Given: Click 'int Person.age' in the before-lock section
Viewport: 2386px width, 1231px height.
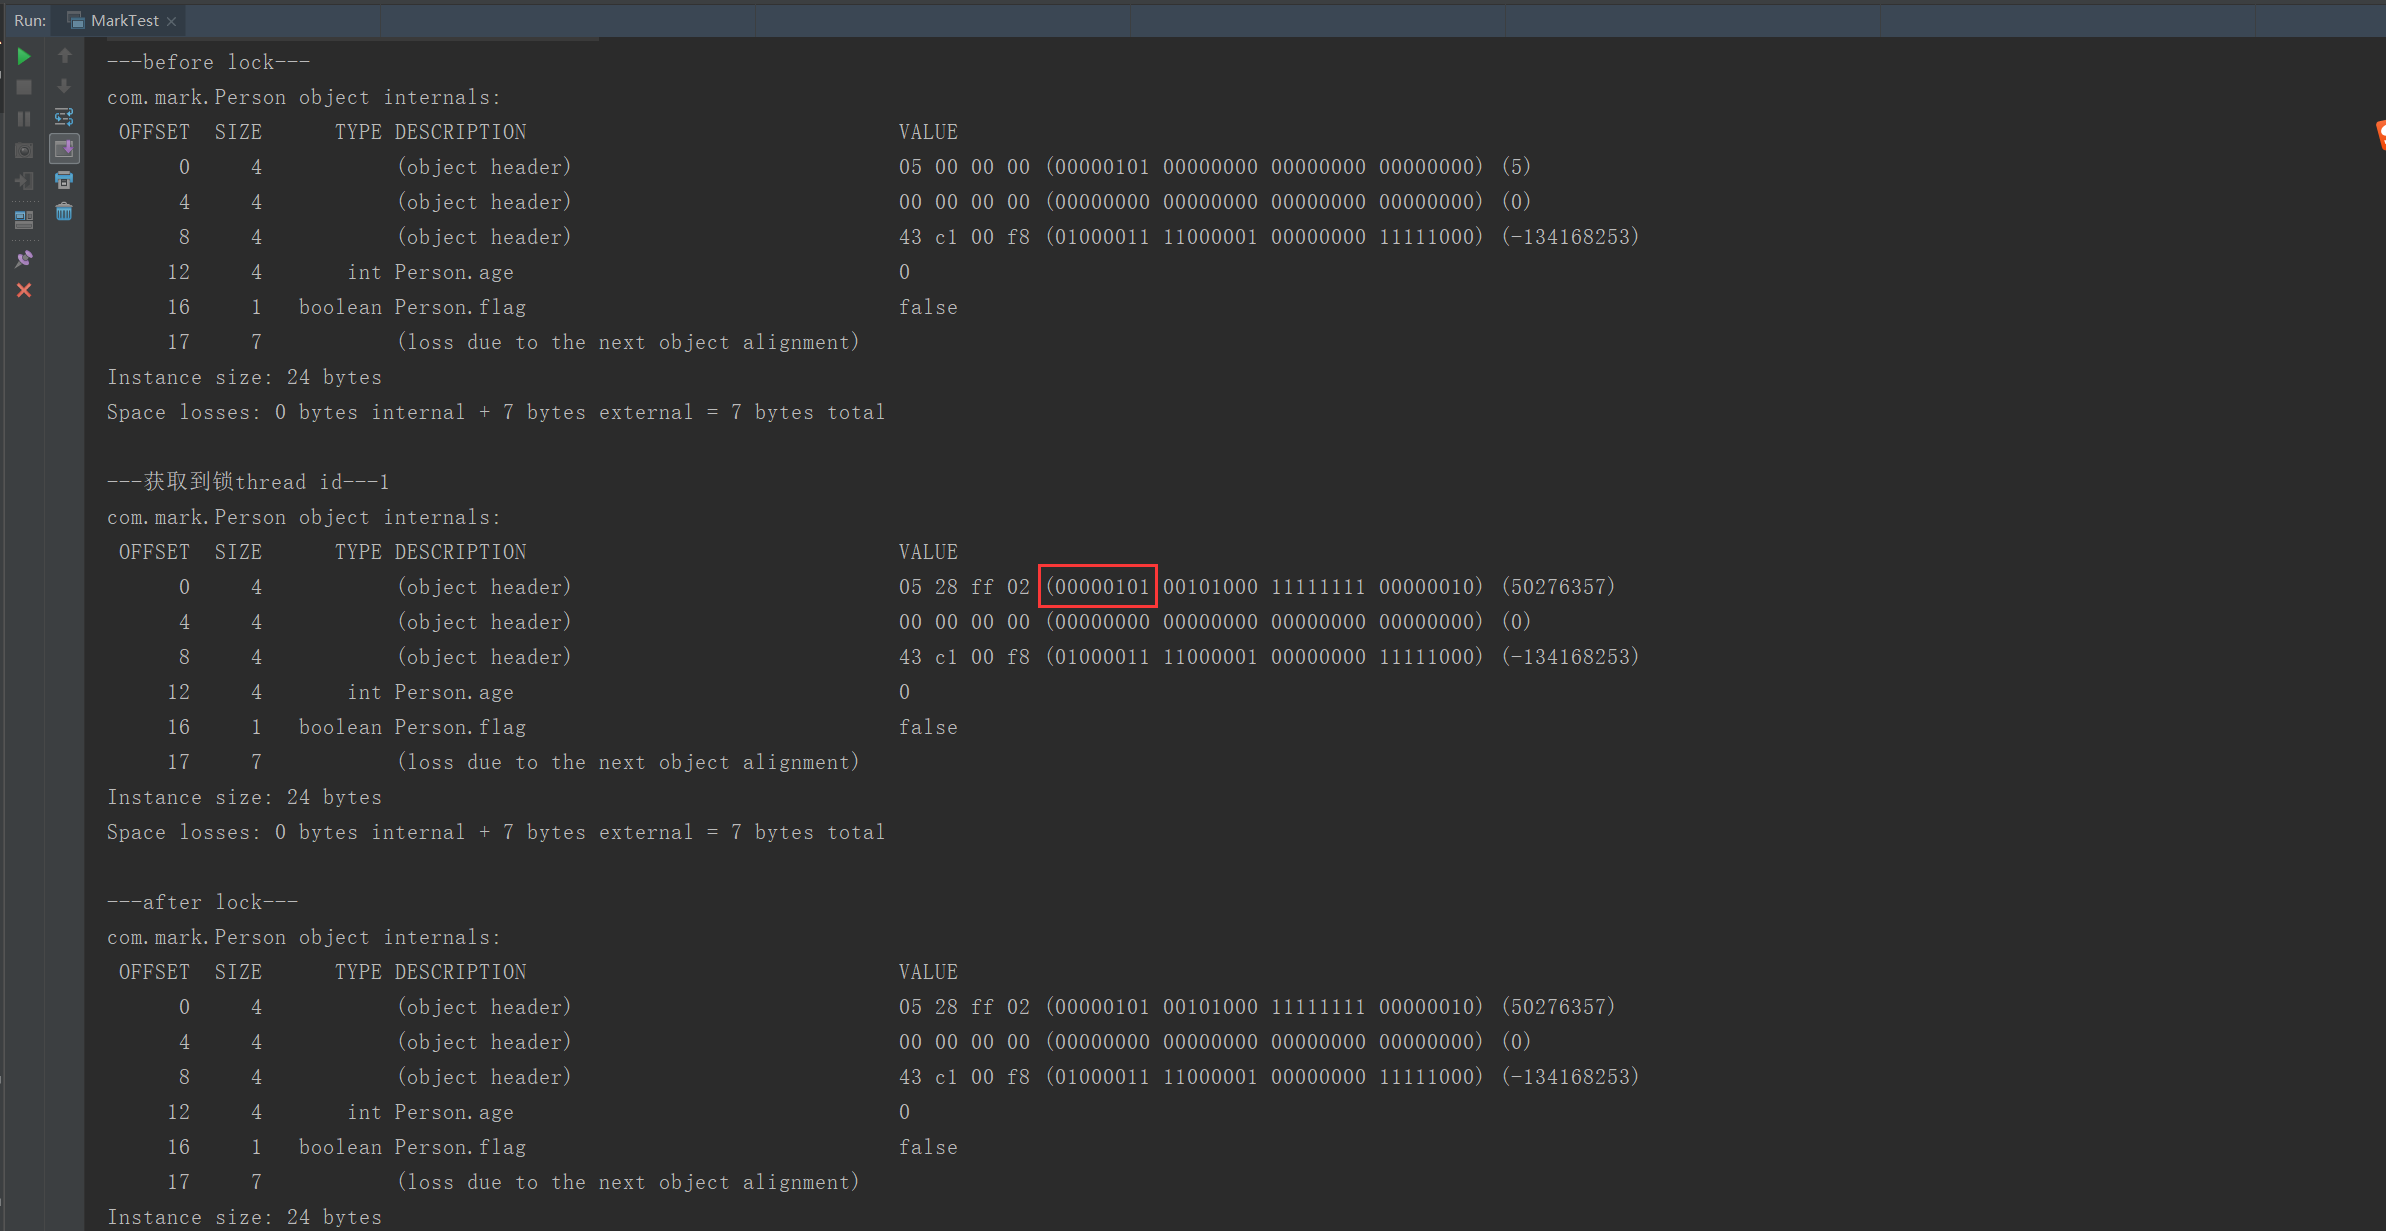Looking at the screenshot, I should [x=430, y=272].
